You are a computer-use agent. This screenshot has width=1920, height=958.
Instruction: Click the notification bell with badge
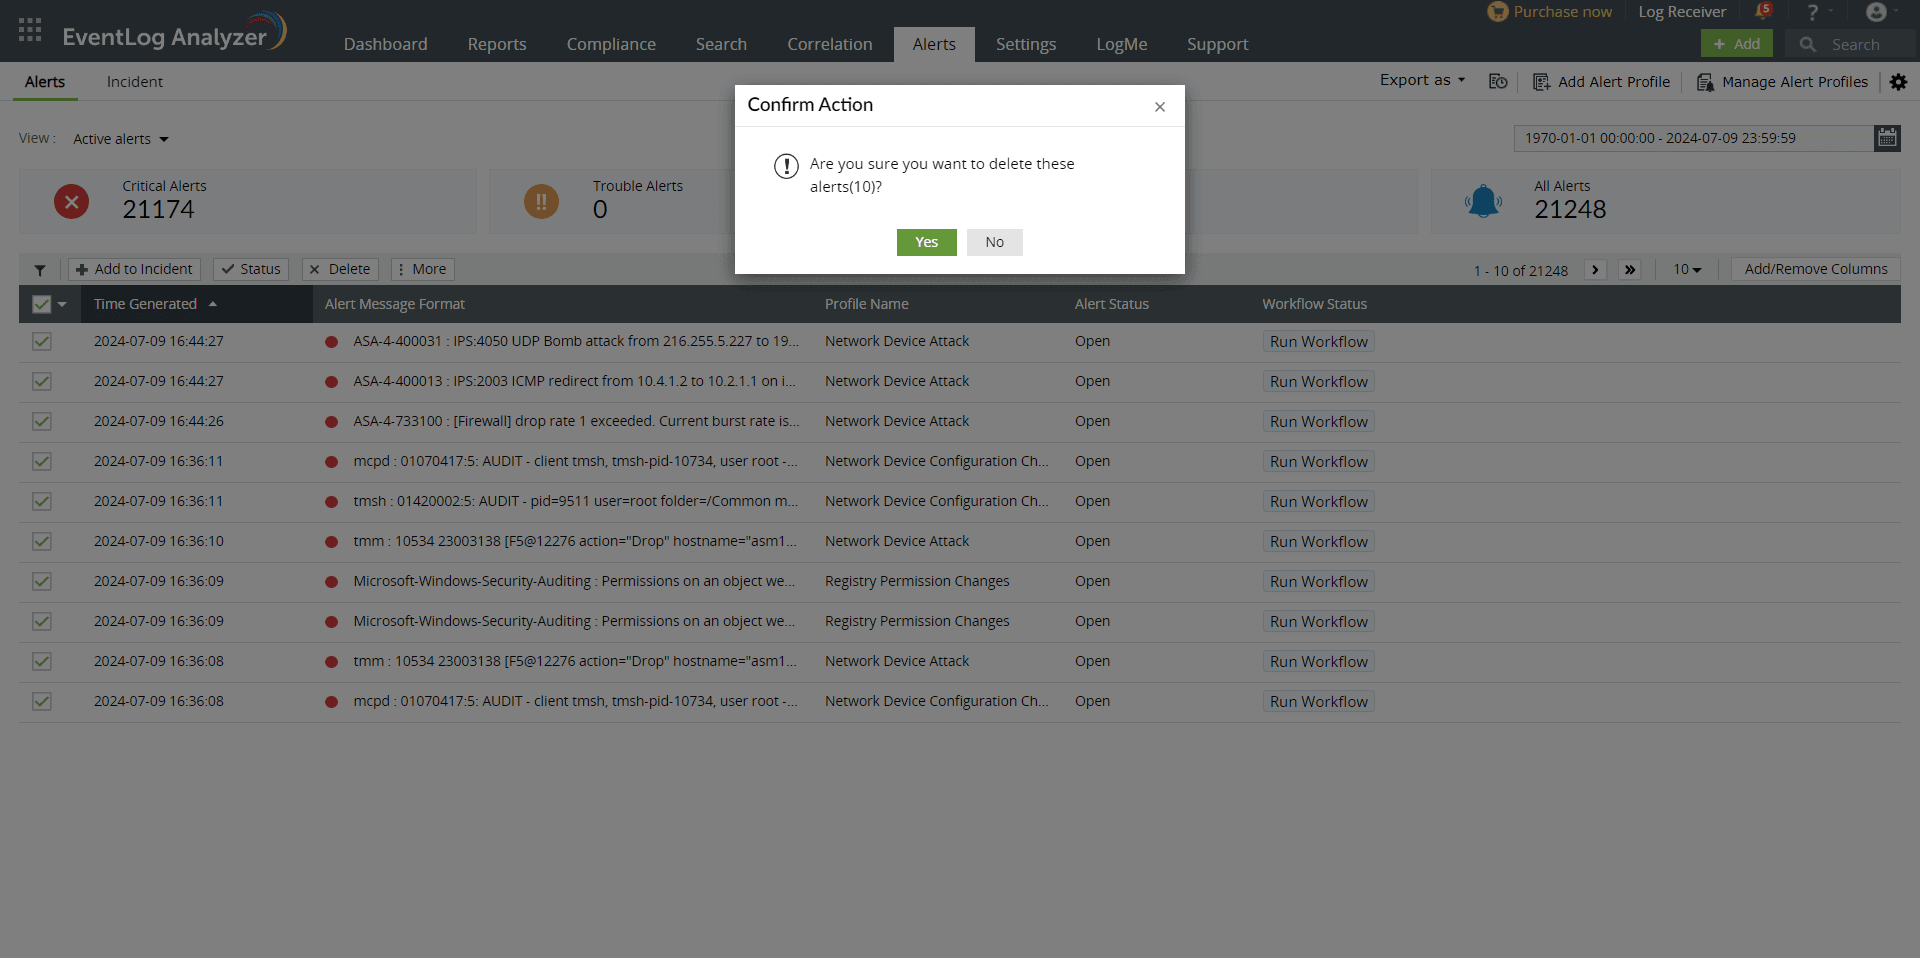(x=1763, y=11)
